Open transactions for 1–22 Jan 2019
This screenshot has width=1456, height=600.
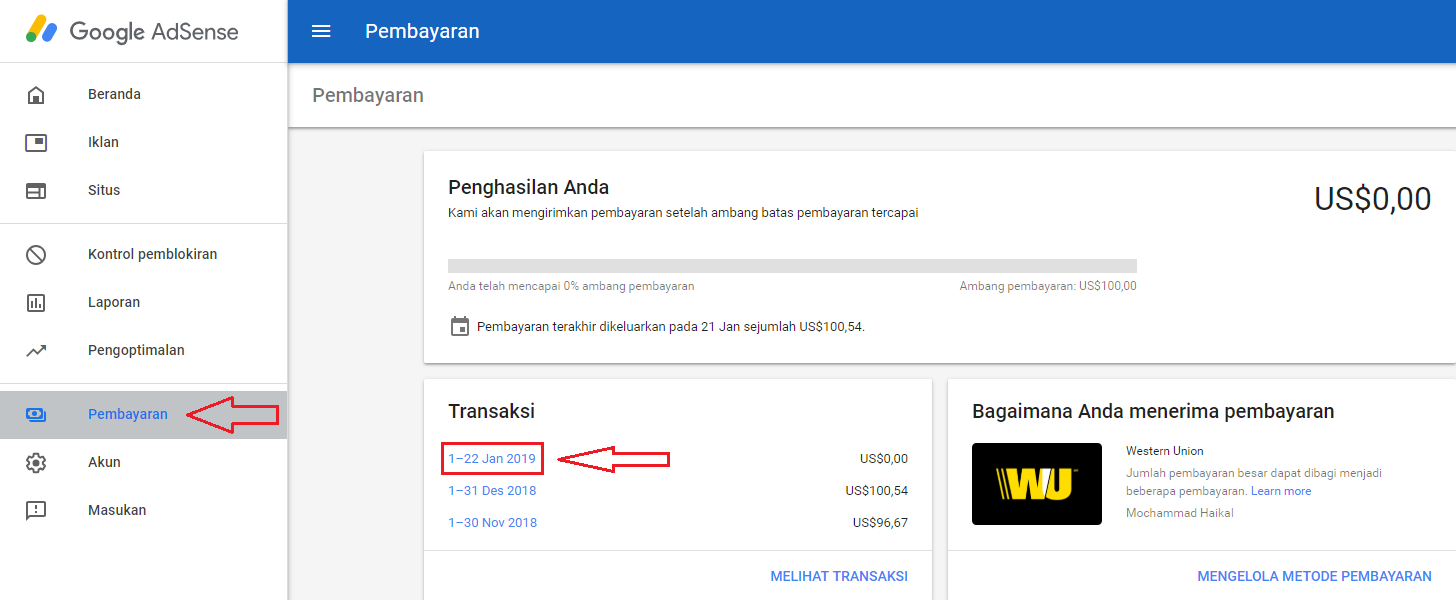click(492, 458)
